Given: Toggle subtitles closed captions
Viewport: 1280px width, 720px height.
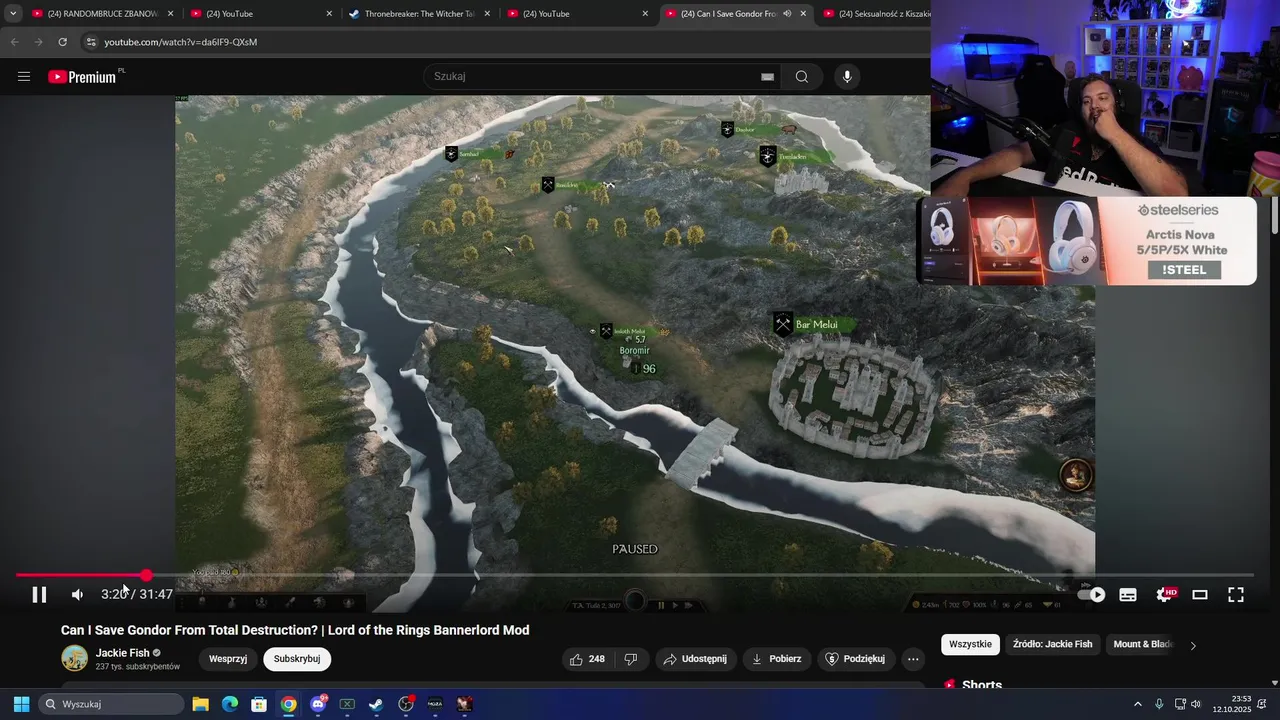Looking at the screenshot, I should pos(1128,595).
